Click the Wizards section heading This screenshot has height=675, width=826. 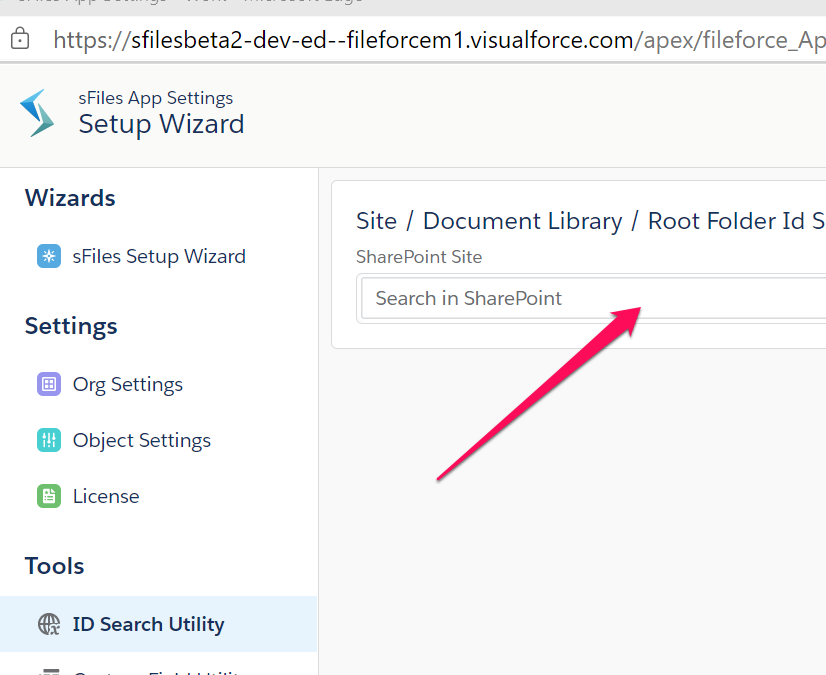pyautogui.click(x=69, y=198)
